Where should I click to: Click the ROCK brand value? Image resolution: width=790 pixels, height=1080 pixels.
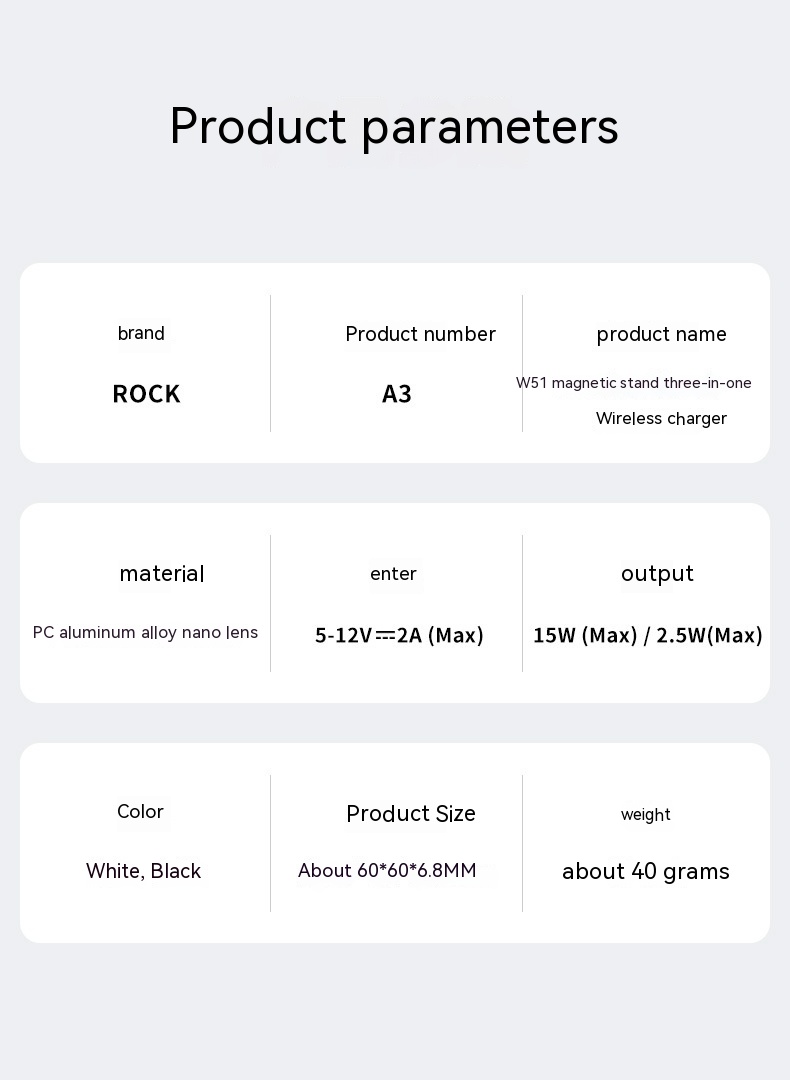coord(146,394)
